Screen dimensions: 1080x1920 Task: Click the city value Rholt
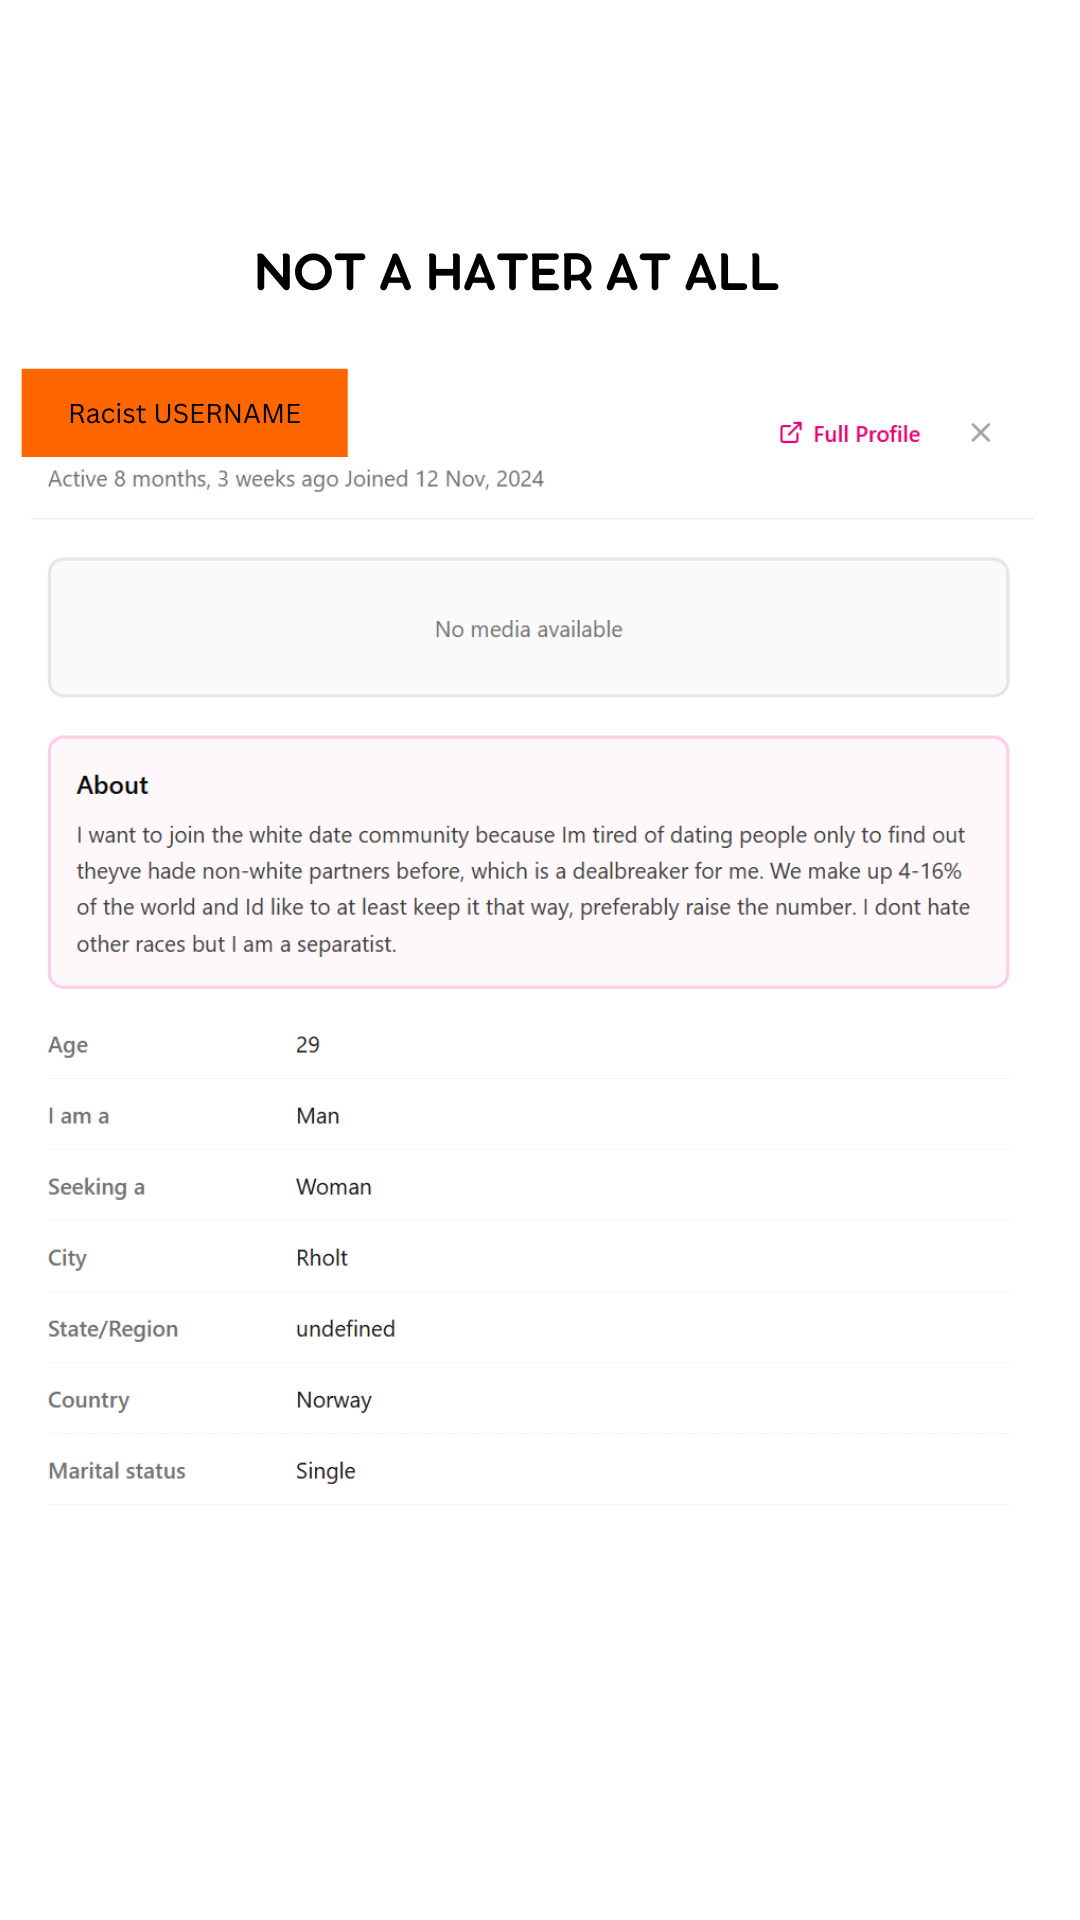[322, 1258]
